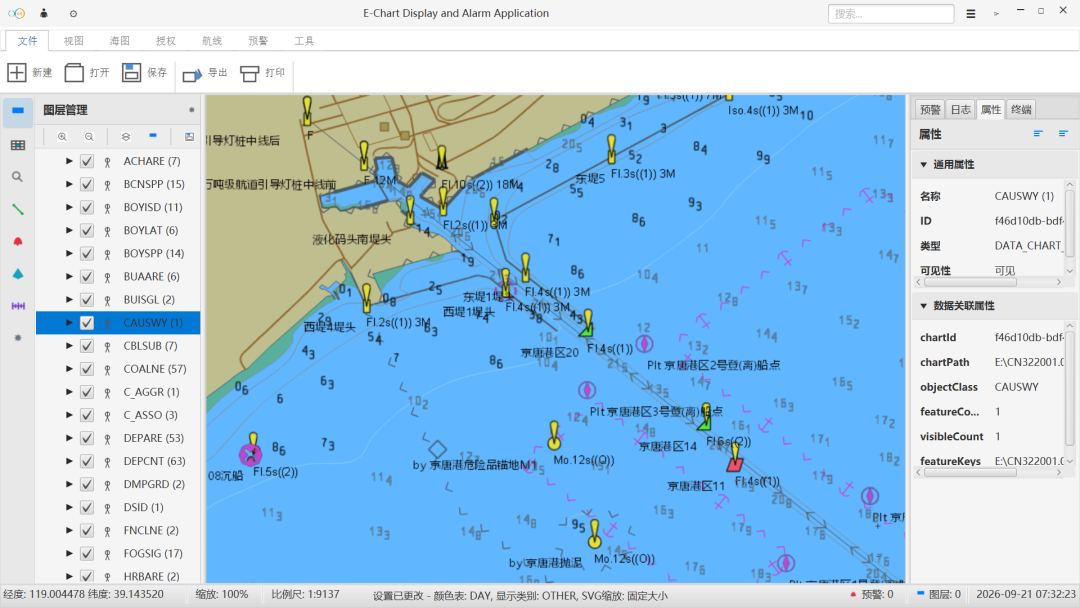The width and height of the screenshot is (1080, 608).
Task: Activate the green route line tool
Action: (x=18, y=209)
